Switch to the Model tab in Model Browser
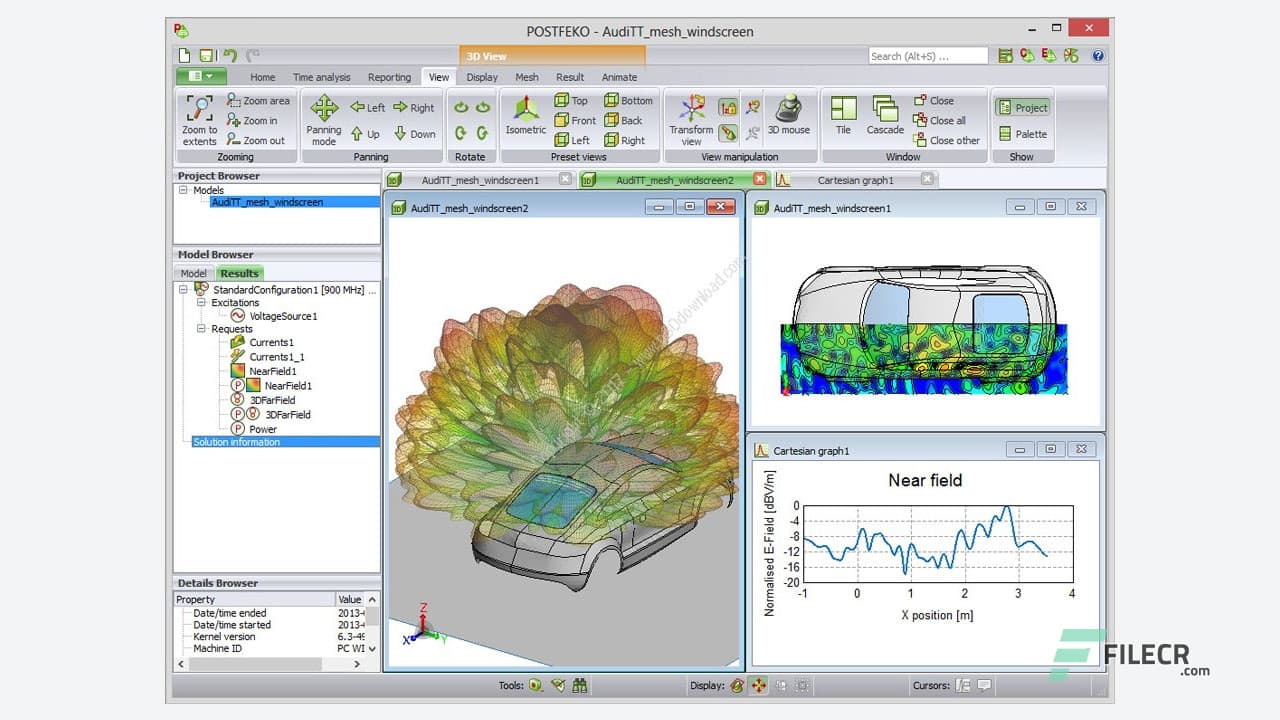Viewport: 1280px width, 720px height. pyautogui.click(x=193, y=273)
